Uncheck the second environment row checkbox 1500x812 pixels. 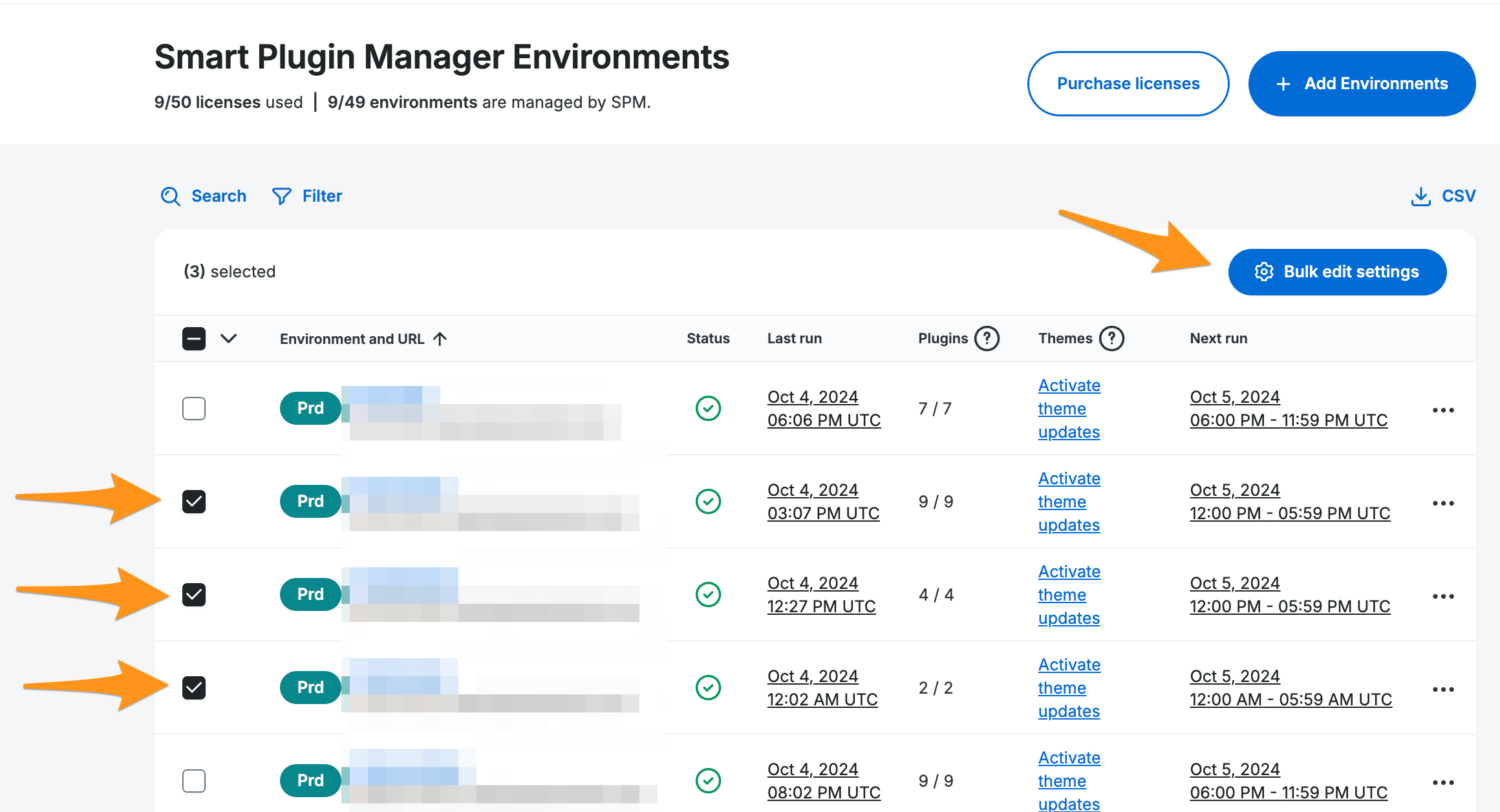pyautogui.click(x=194, y=501)
